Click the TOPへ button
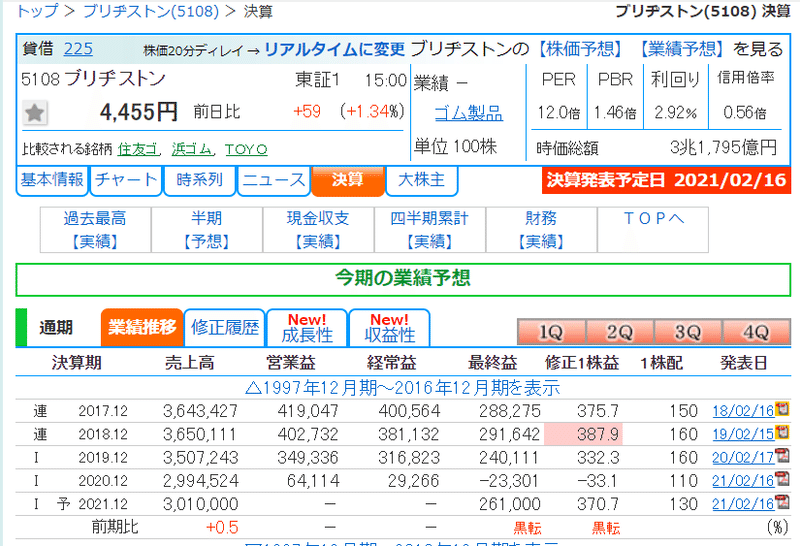This screenshot has width=800, height=546. (653, 230)
